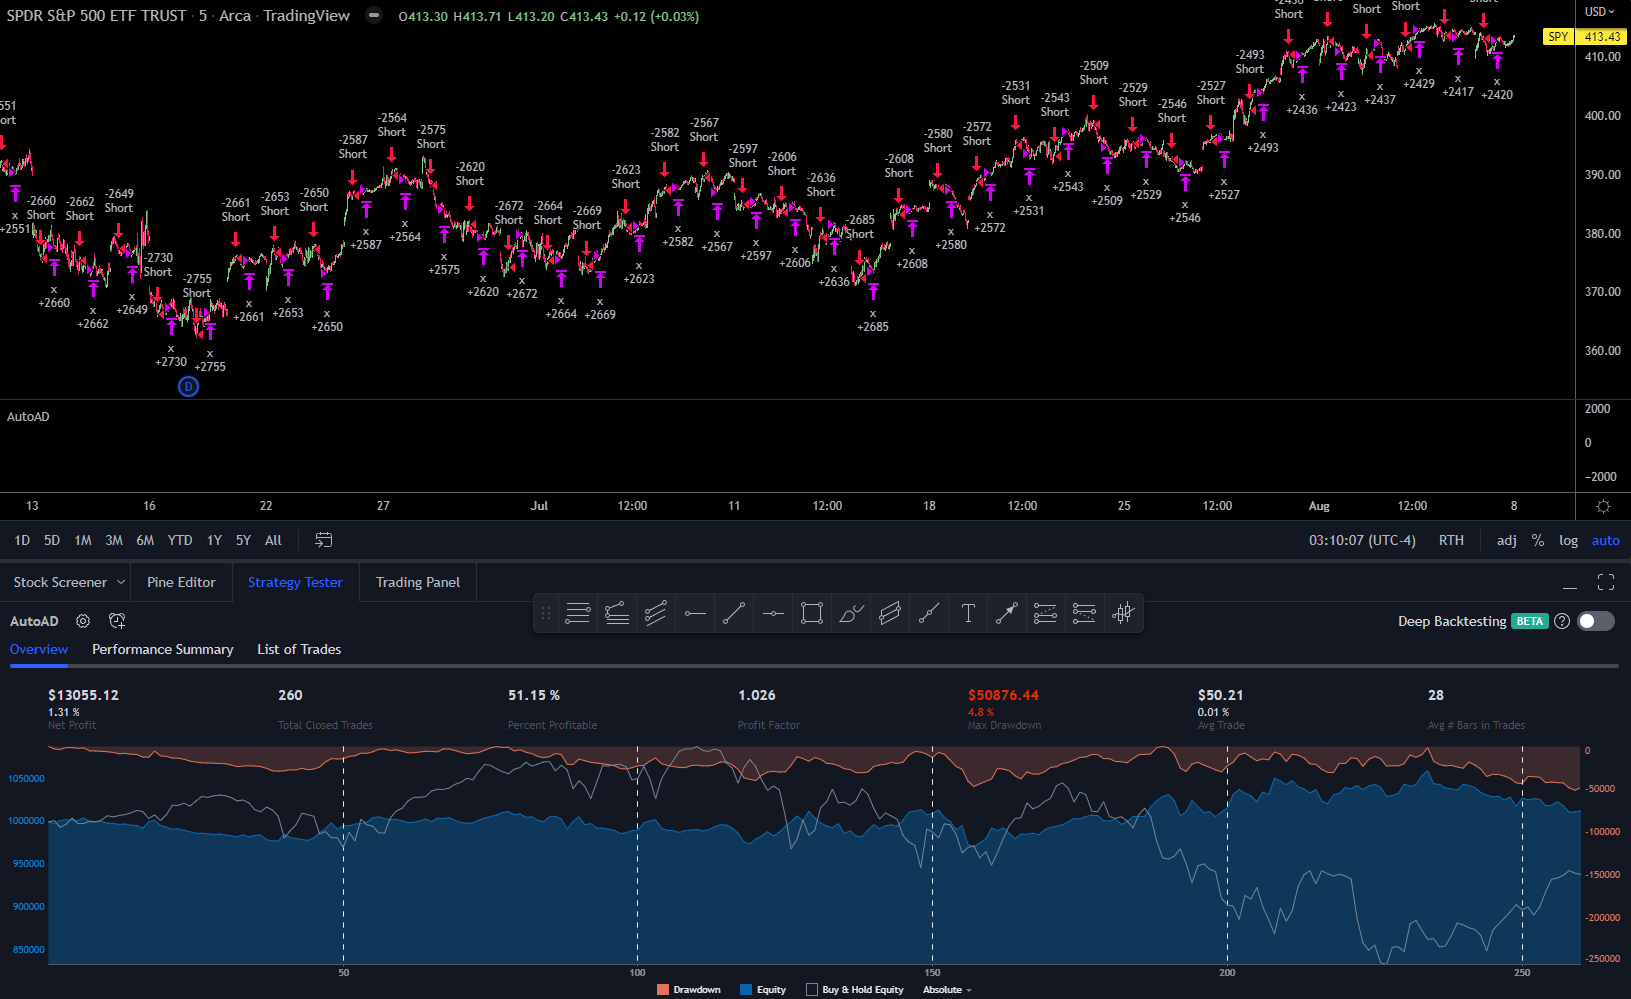The width and height of the screenshot is (1631, 999).
Task: Select the parallelogram channel tool
Action: [890, 613]
